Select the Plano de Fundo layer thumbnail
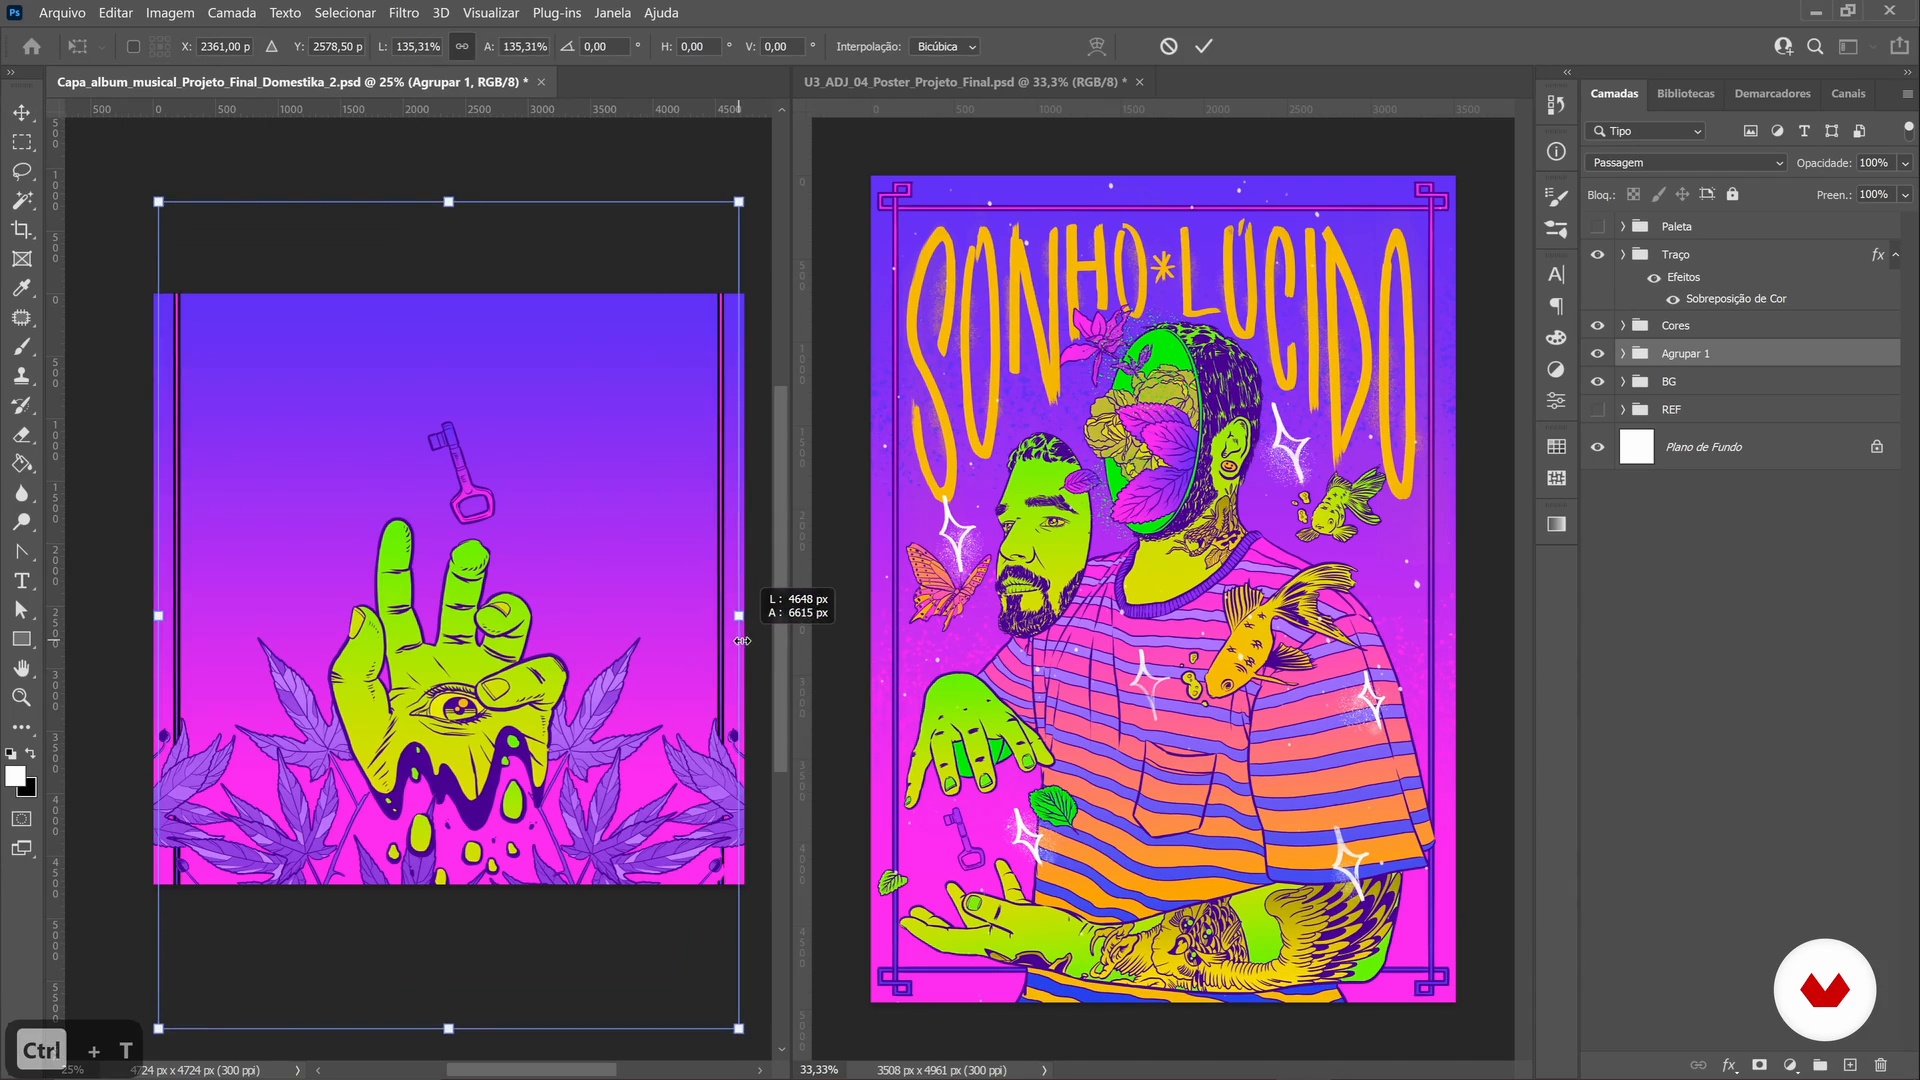Screen dimensions: 1920x1080 pos(1637,447)
